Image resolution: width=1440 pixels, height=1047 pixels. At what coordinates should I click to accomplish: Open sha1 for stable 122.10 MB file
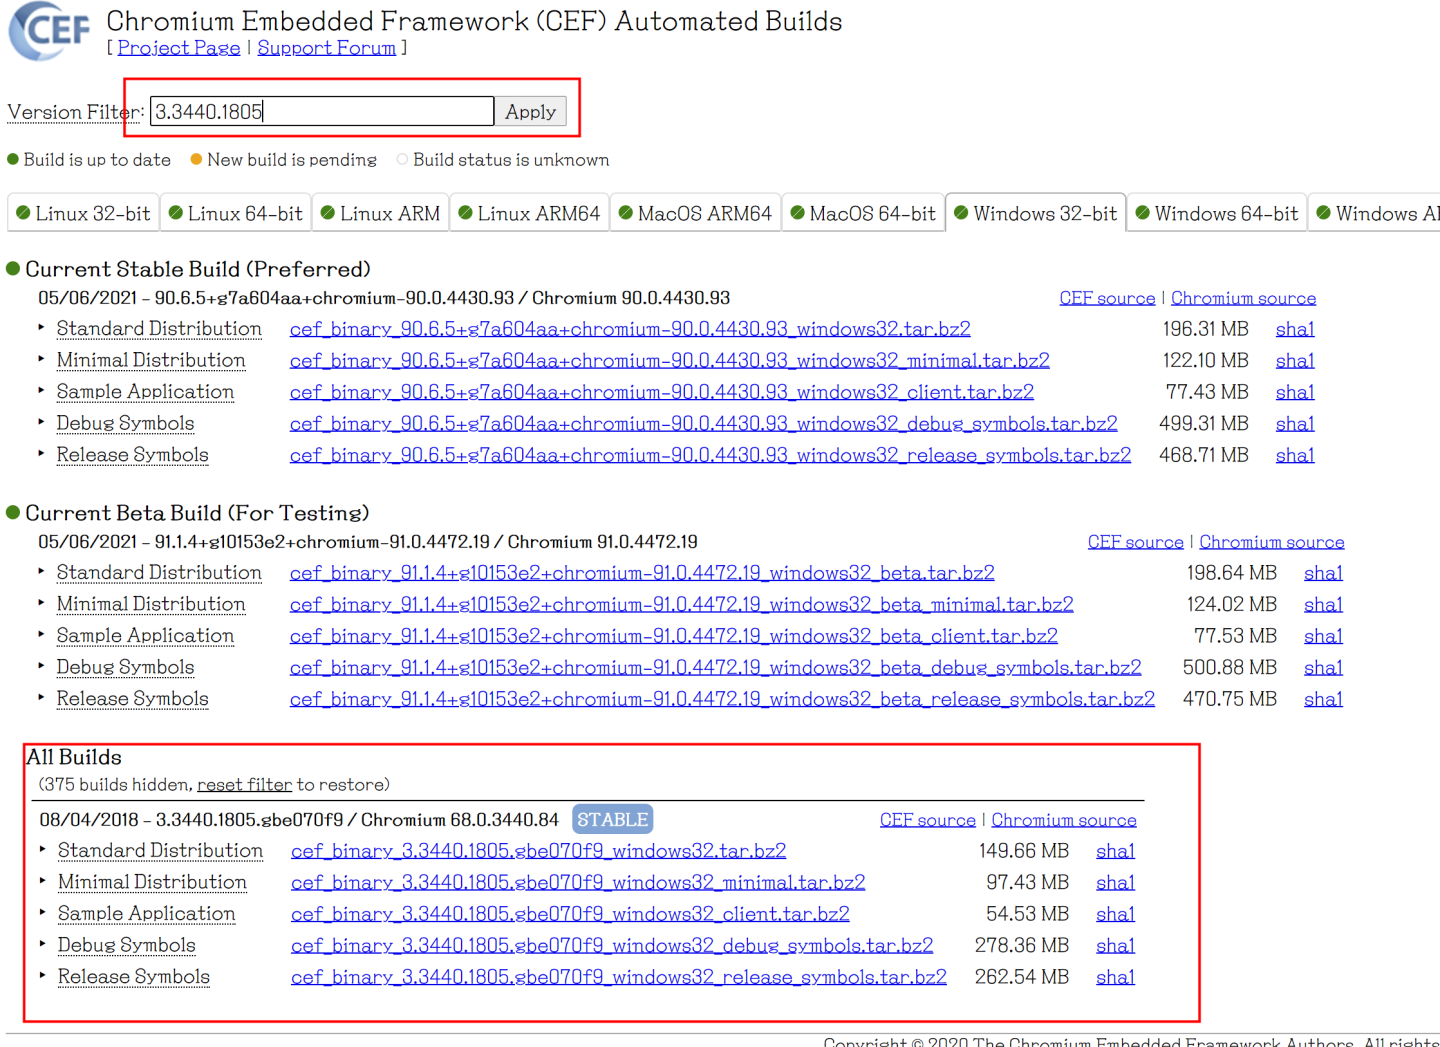click(1295, 360)
